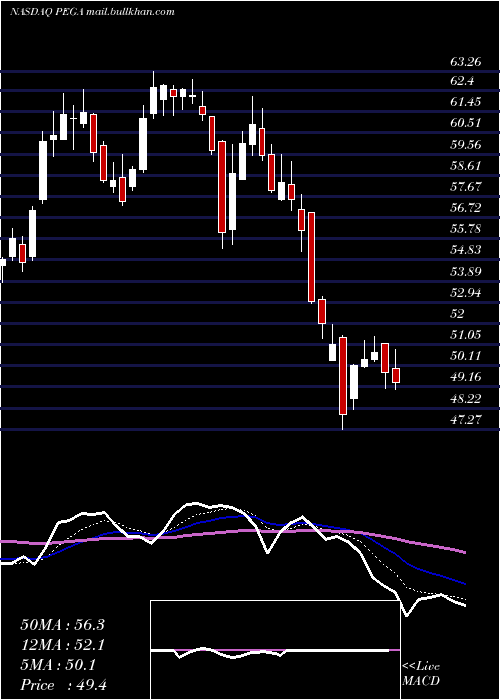Click the Price : 49.4 reading
The width and height of the screenshot is (500, 700).
coord(63,685)
